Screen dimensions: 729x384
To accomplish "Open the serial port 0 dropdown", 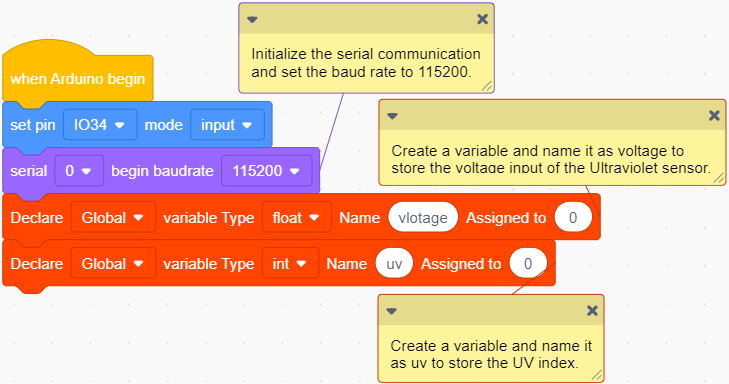I will [x=79, y=171].
